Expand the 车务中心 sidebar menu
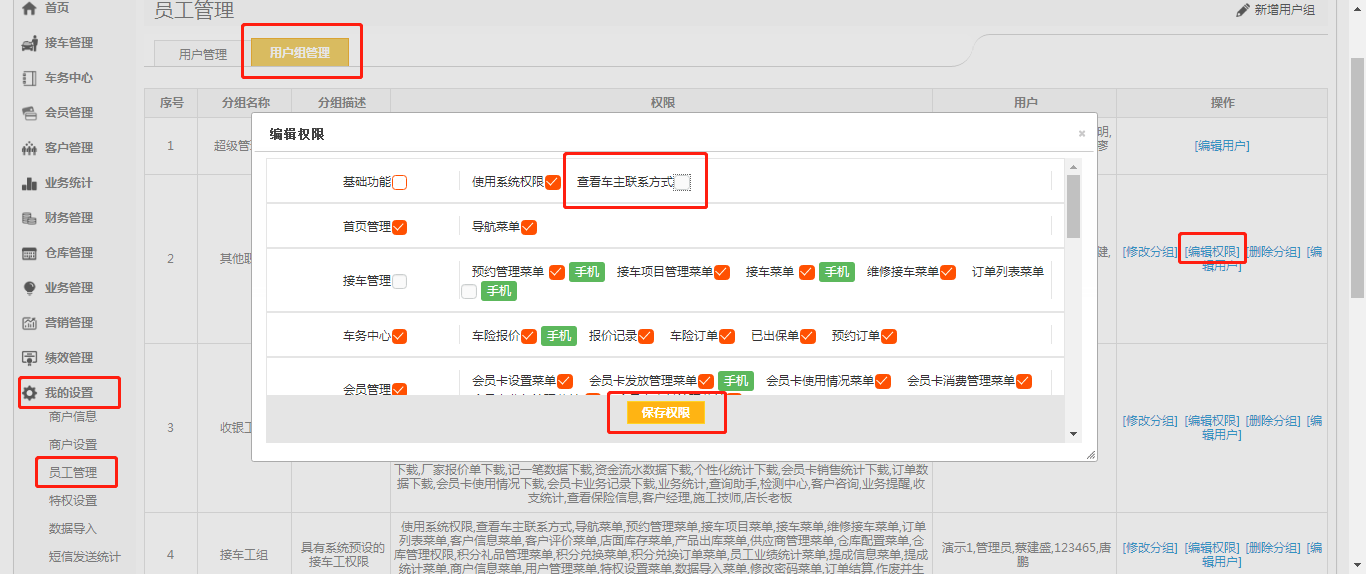 coord(68,78)
